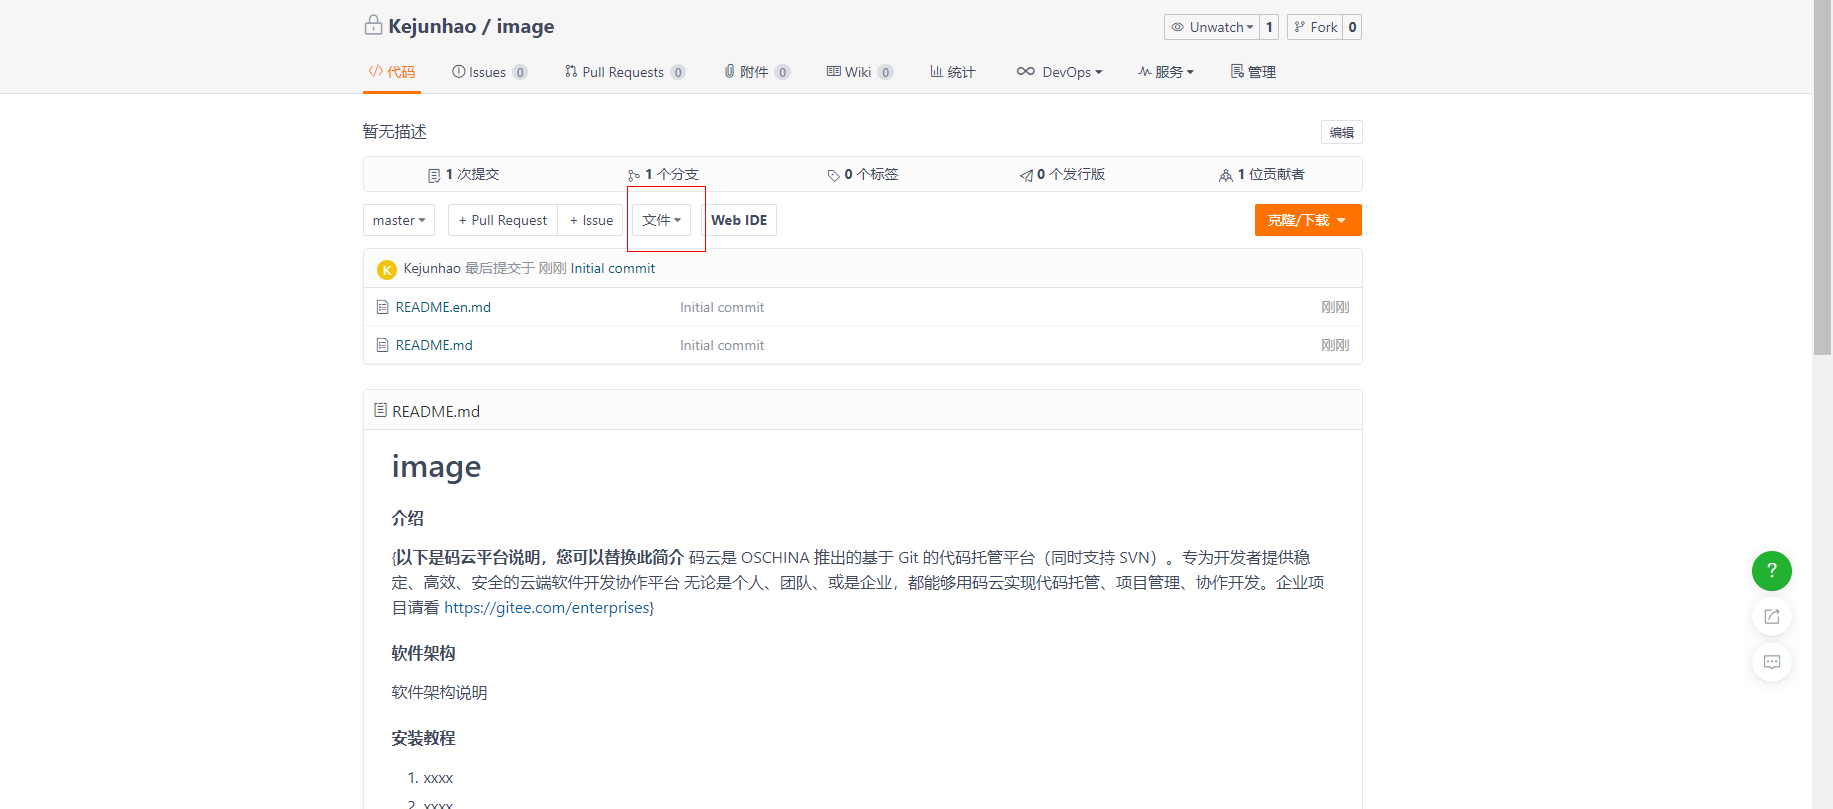Launch the Web IDE
Viewport: 1833px width, 809px height.
click(x=739, y=220)
